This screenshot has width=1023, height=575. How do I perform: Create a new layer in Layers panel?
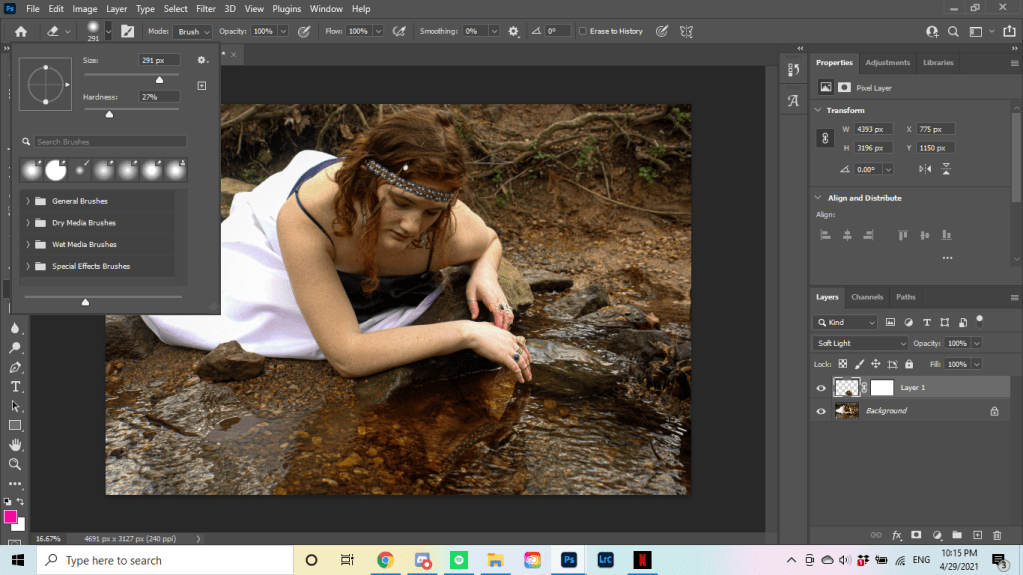[978, 535]
